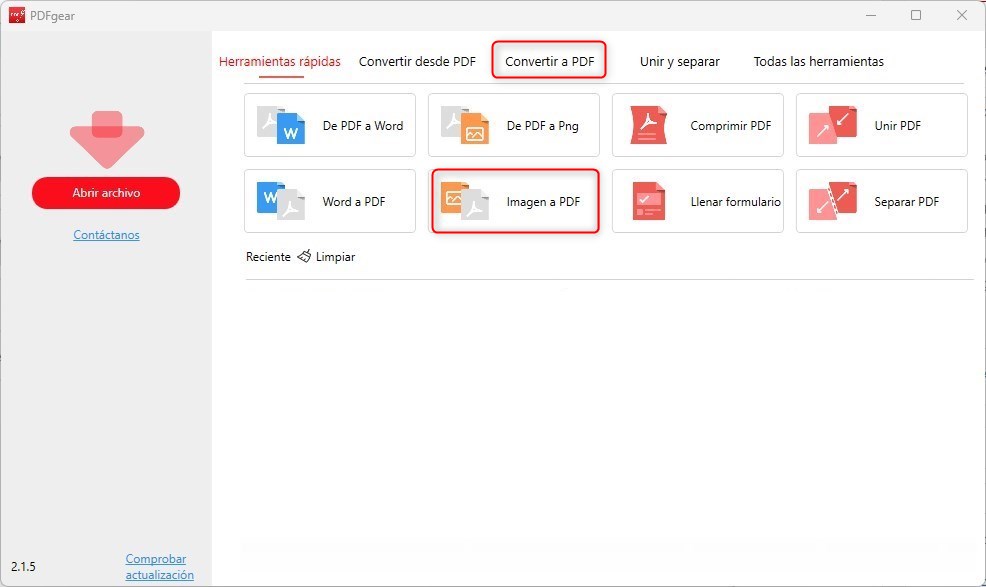This screenshot has height=587, width=986.
Task: Switch to the Unir y separar tab
Action: click(x=679, y=61)
